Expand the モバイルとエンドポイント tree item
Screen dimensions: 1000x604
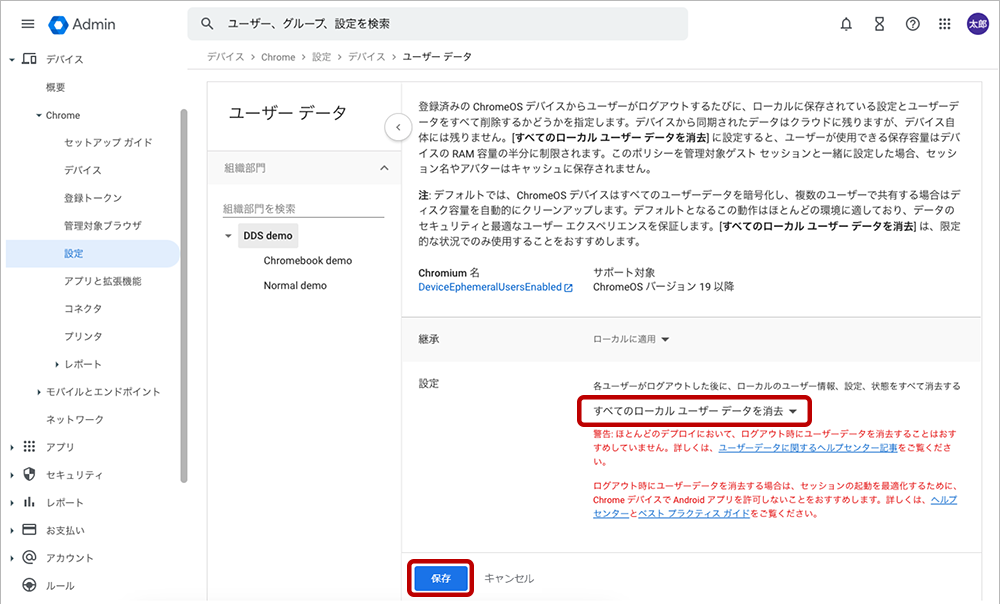tap(39, 392)
